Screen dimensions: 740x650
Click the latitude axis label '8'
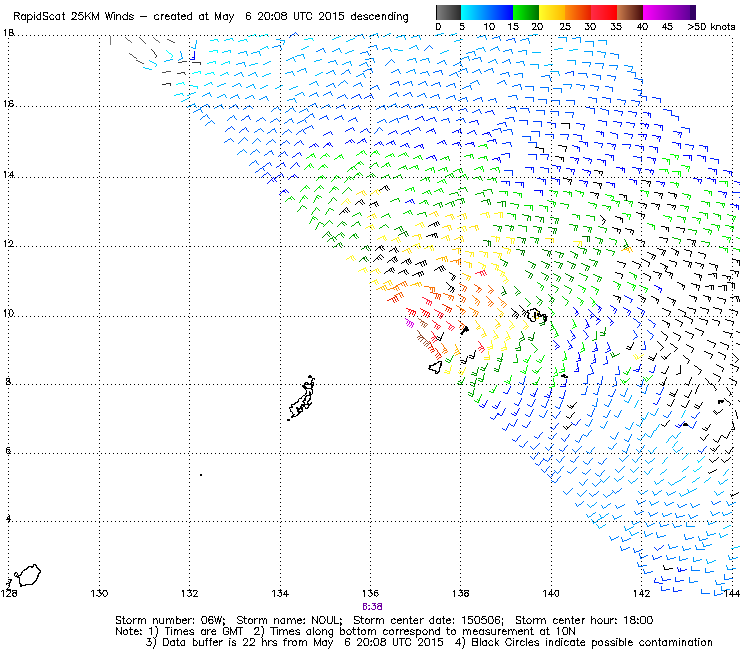[x=8, y=381]
